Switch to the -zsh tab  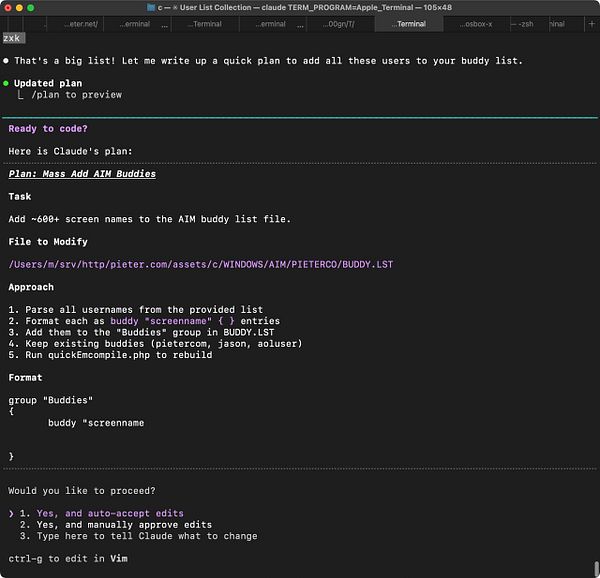(x=530, y=24)
